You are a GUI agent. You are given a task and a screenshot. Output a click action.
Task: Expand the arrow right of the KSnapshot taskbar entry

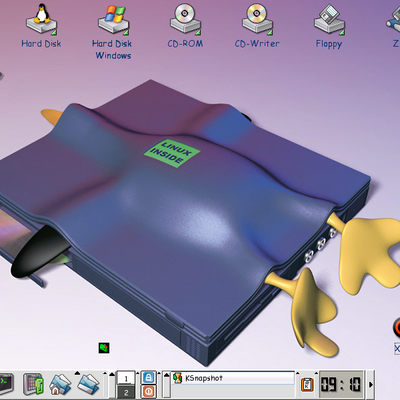pyautogui.click(x=298, y=373)
